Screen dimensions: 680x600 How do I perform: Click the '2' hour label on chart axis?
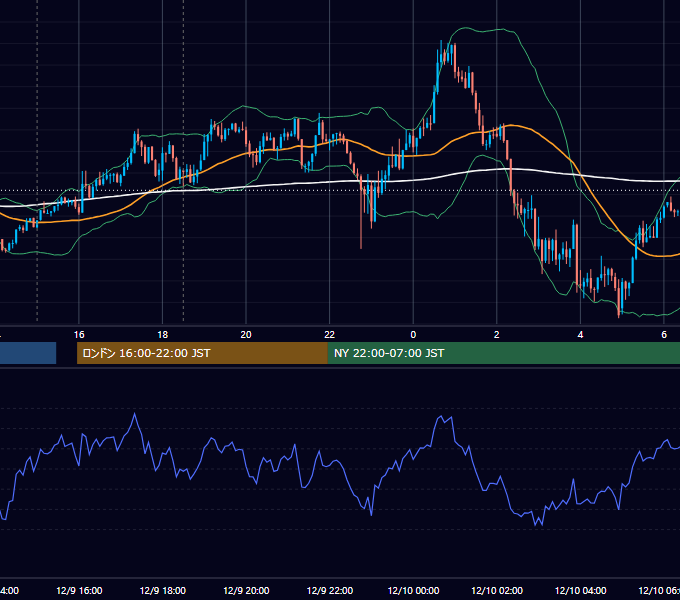pos(497,335)
